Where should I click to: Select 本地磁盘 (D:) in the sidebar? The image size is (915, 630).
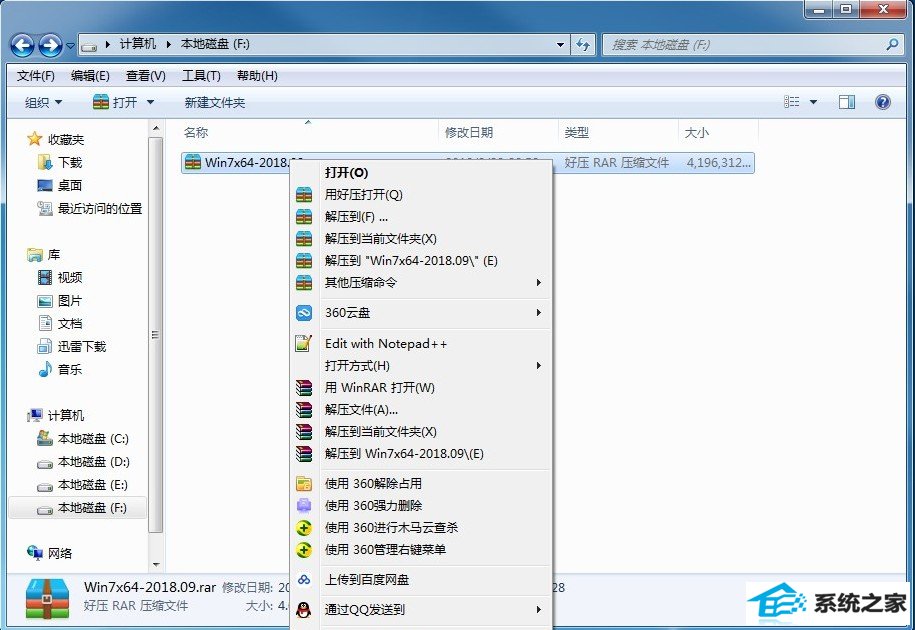83,462
